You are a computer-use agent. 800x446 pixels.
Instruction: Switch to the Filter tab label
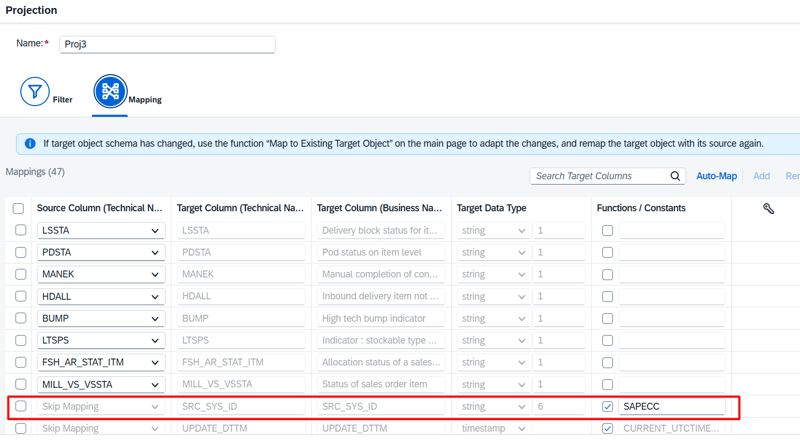63,100
